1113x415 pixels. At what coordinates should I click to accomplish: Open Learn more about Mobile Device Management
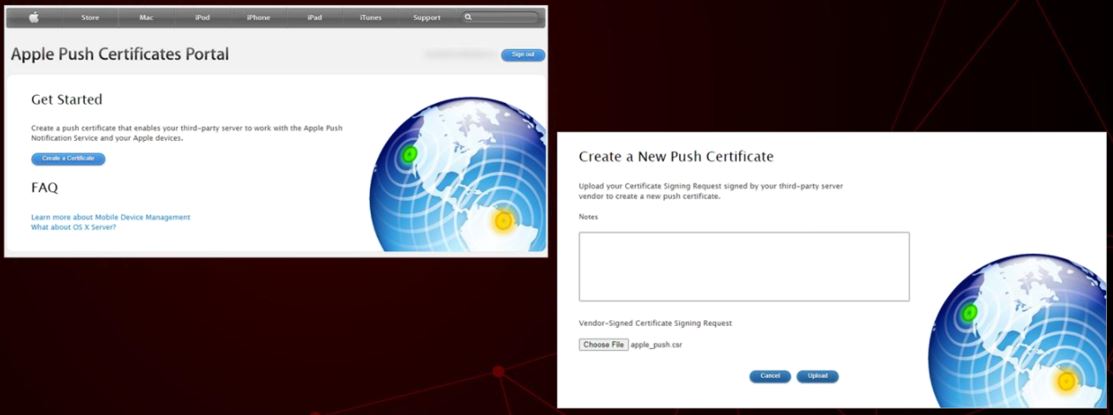(110, 217)
